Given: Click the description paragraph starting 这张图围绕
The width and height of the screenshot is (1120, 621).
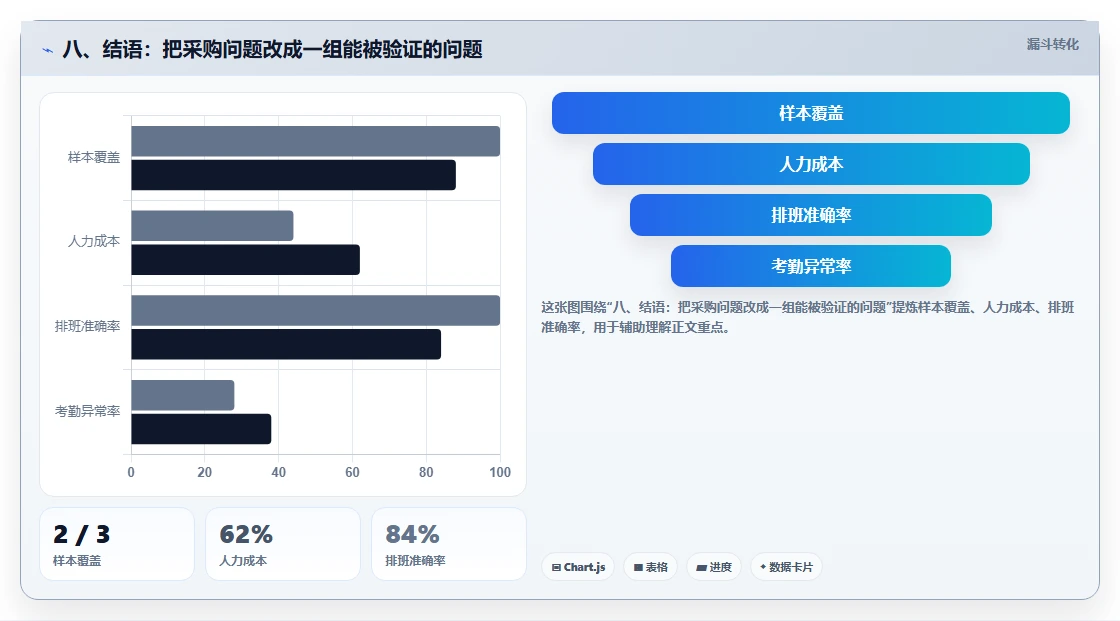Looking at the screenshot, I should click(x=807, y=317).
